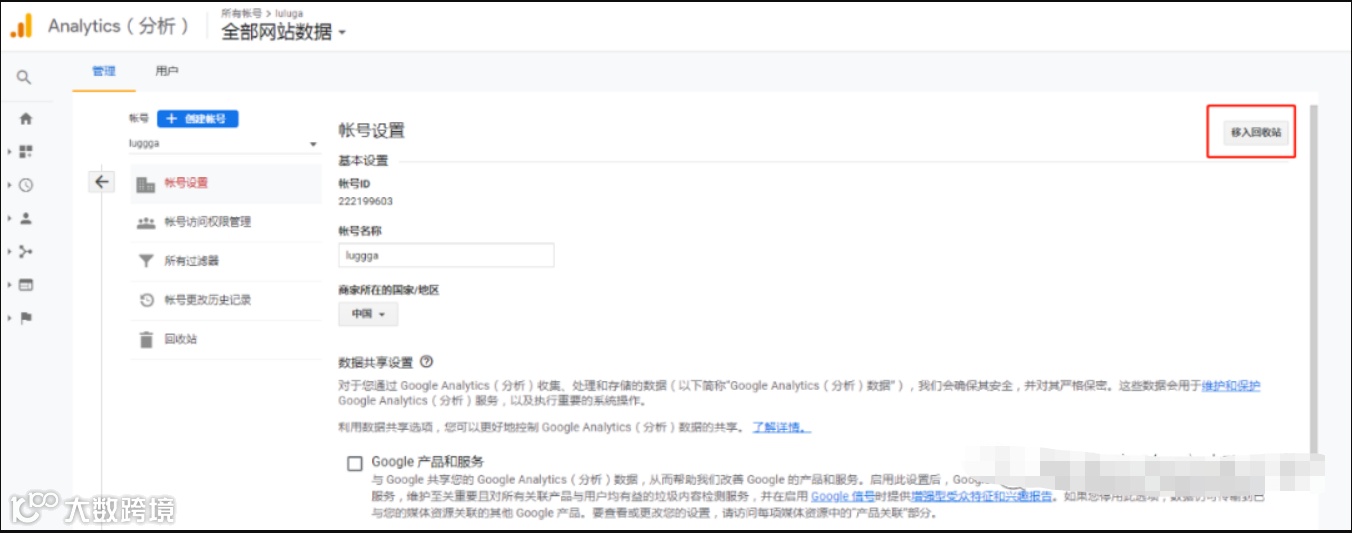Viewport: 1352px width, 533px height.
Task: Open search with the magnifier icon
Action: click(x=24, y=77)
